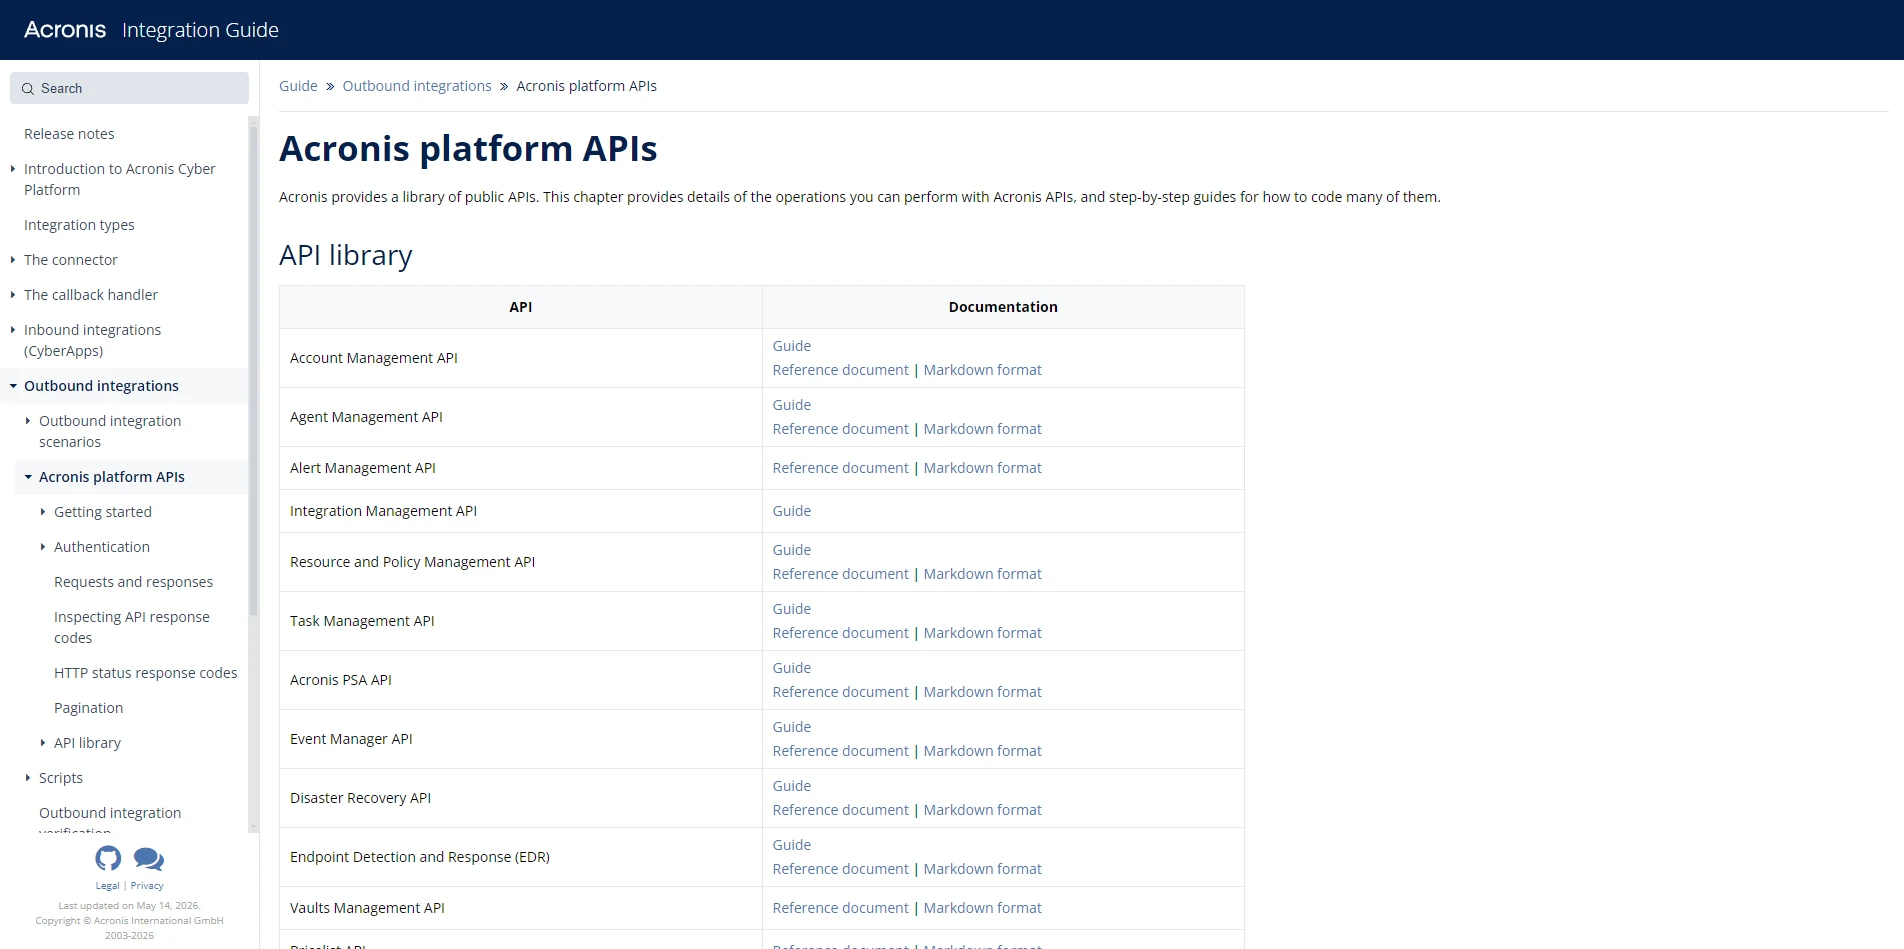
Task: Open Markdown format for Event Manager API
Action: (x=982, y=751)
